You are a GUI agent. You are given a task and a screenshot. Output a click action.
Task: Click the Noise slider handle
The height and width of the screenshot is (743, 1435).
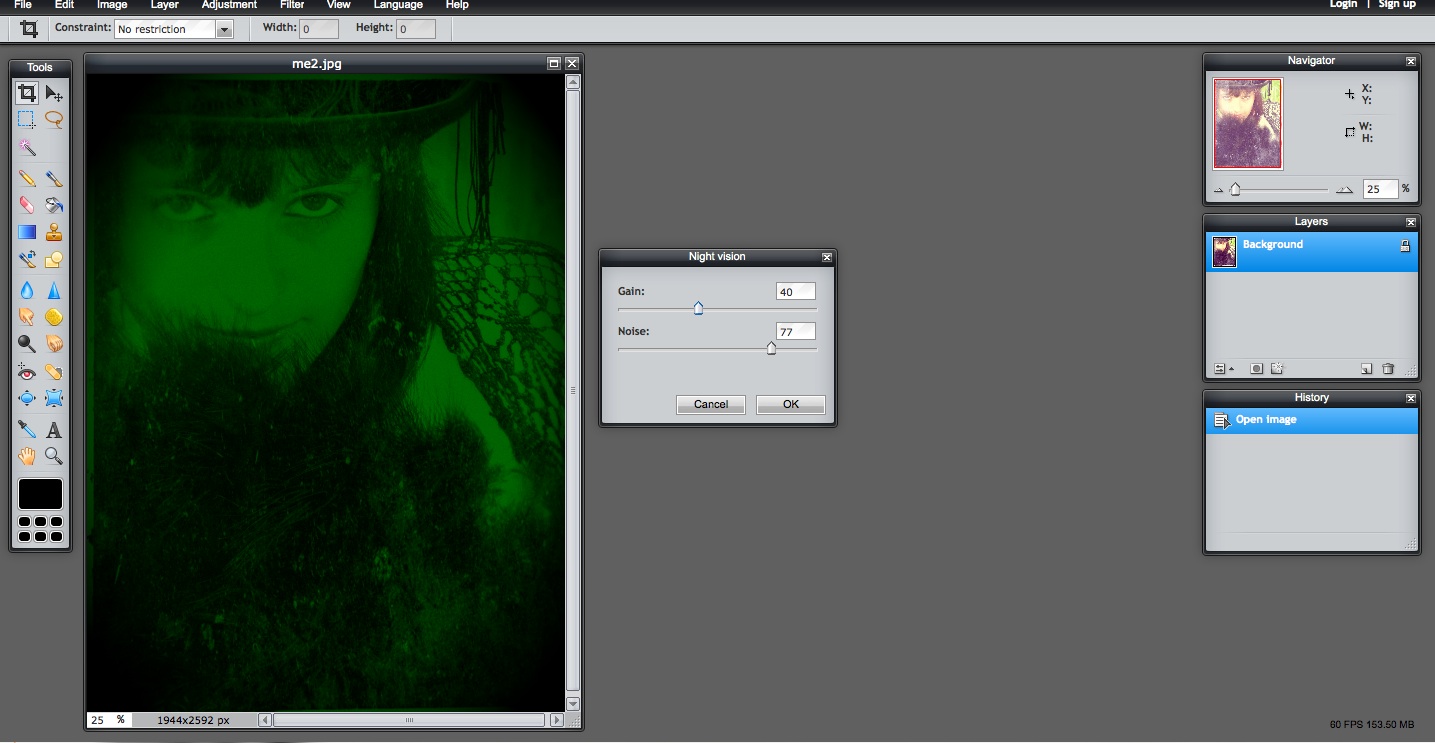click(x=771, y=348)
